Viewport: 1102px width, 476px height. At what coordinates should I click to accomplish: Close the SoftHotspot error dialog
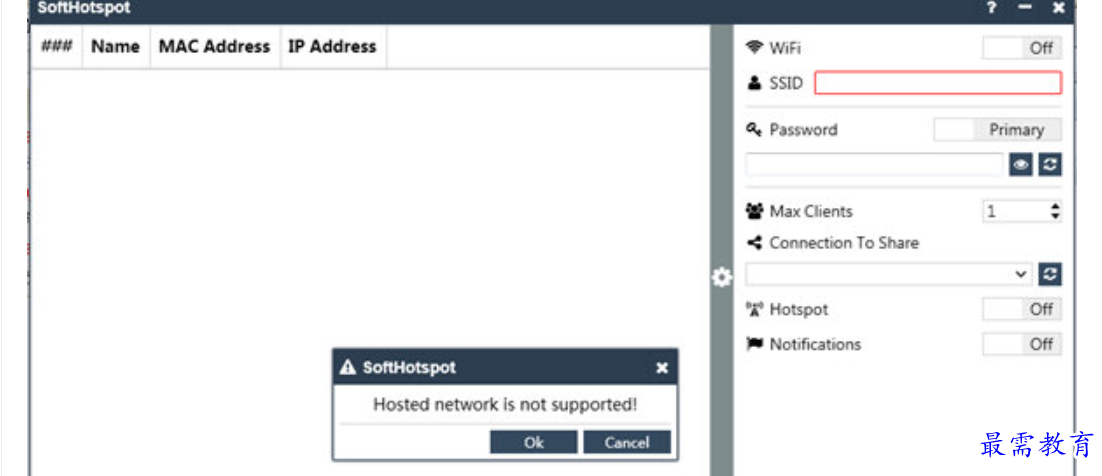tap(662, 368)
